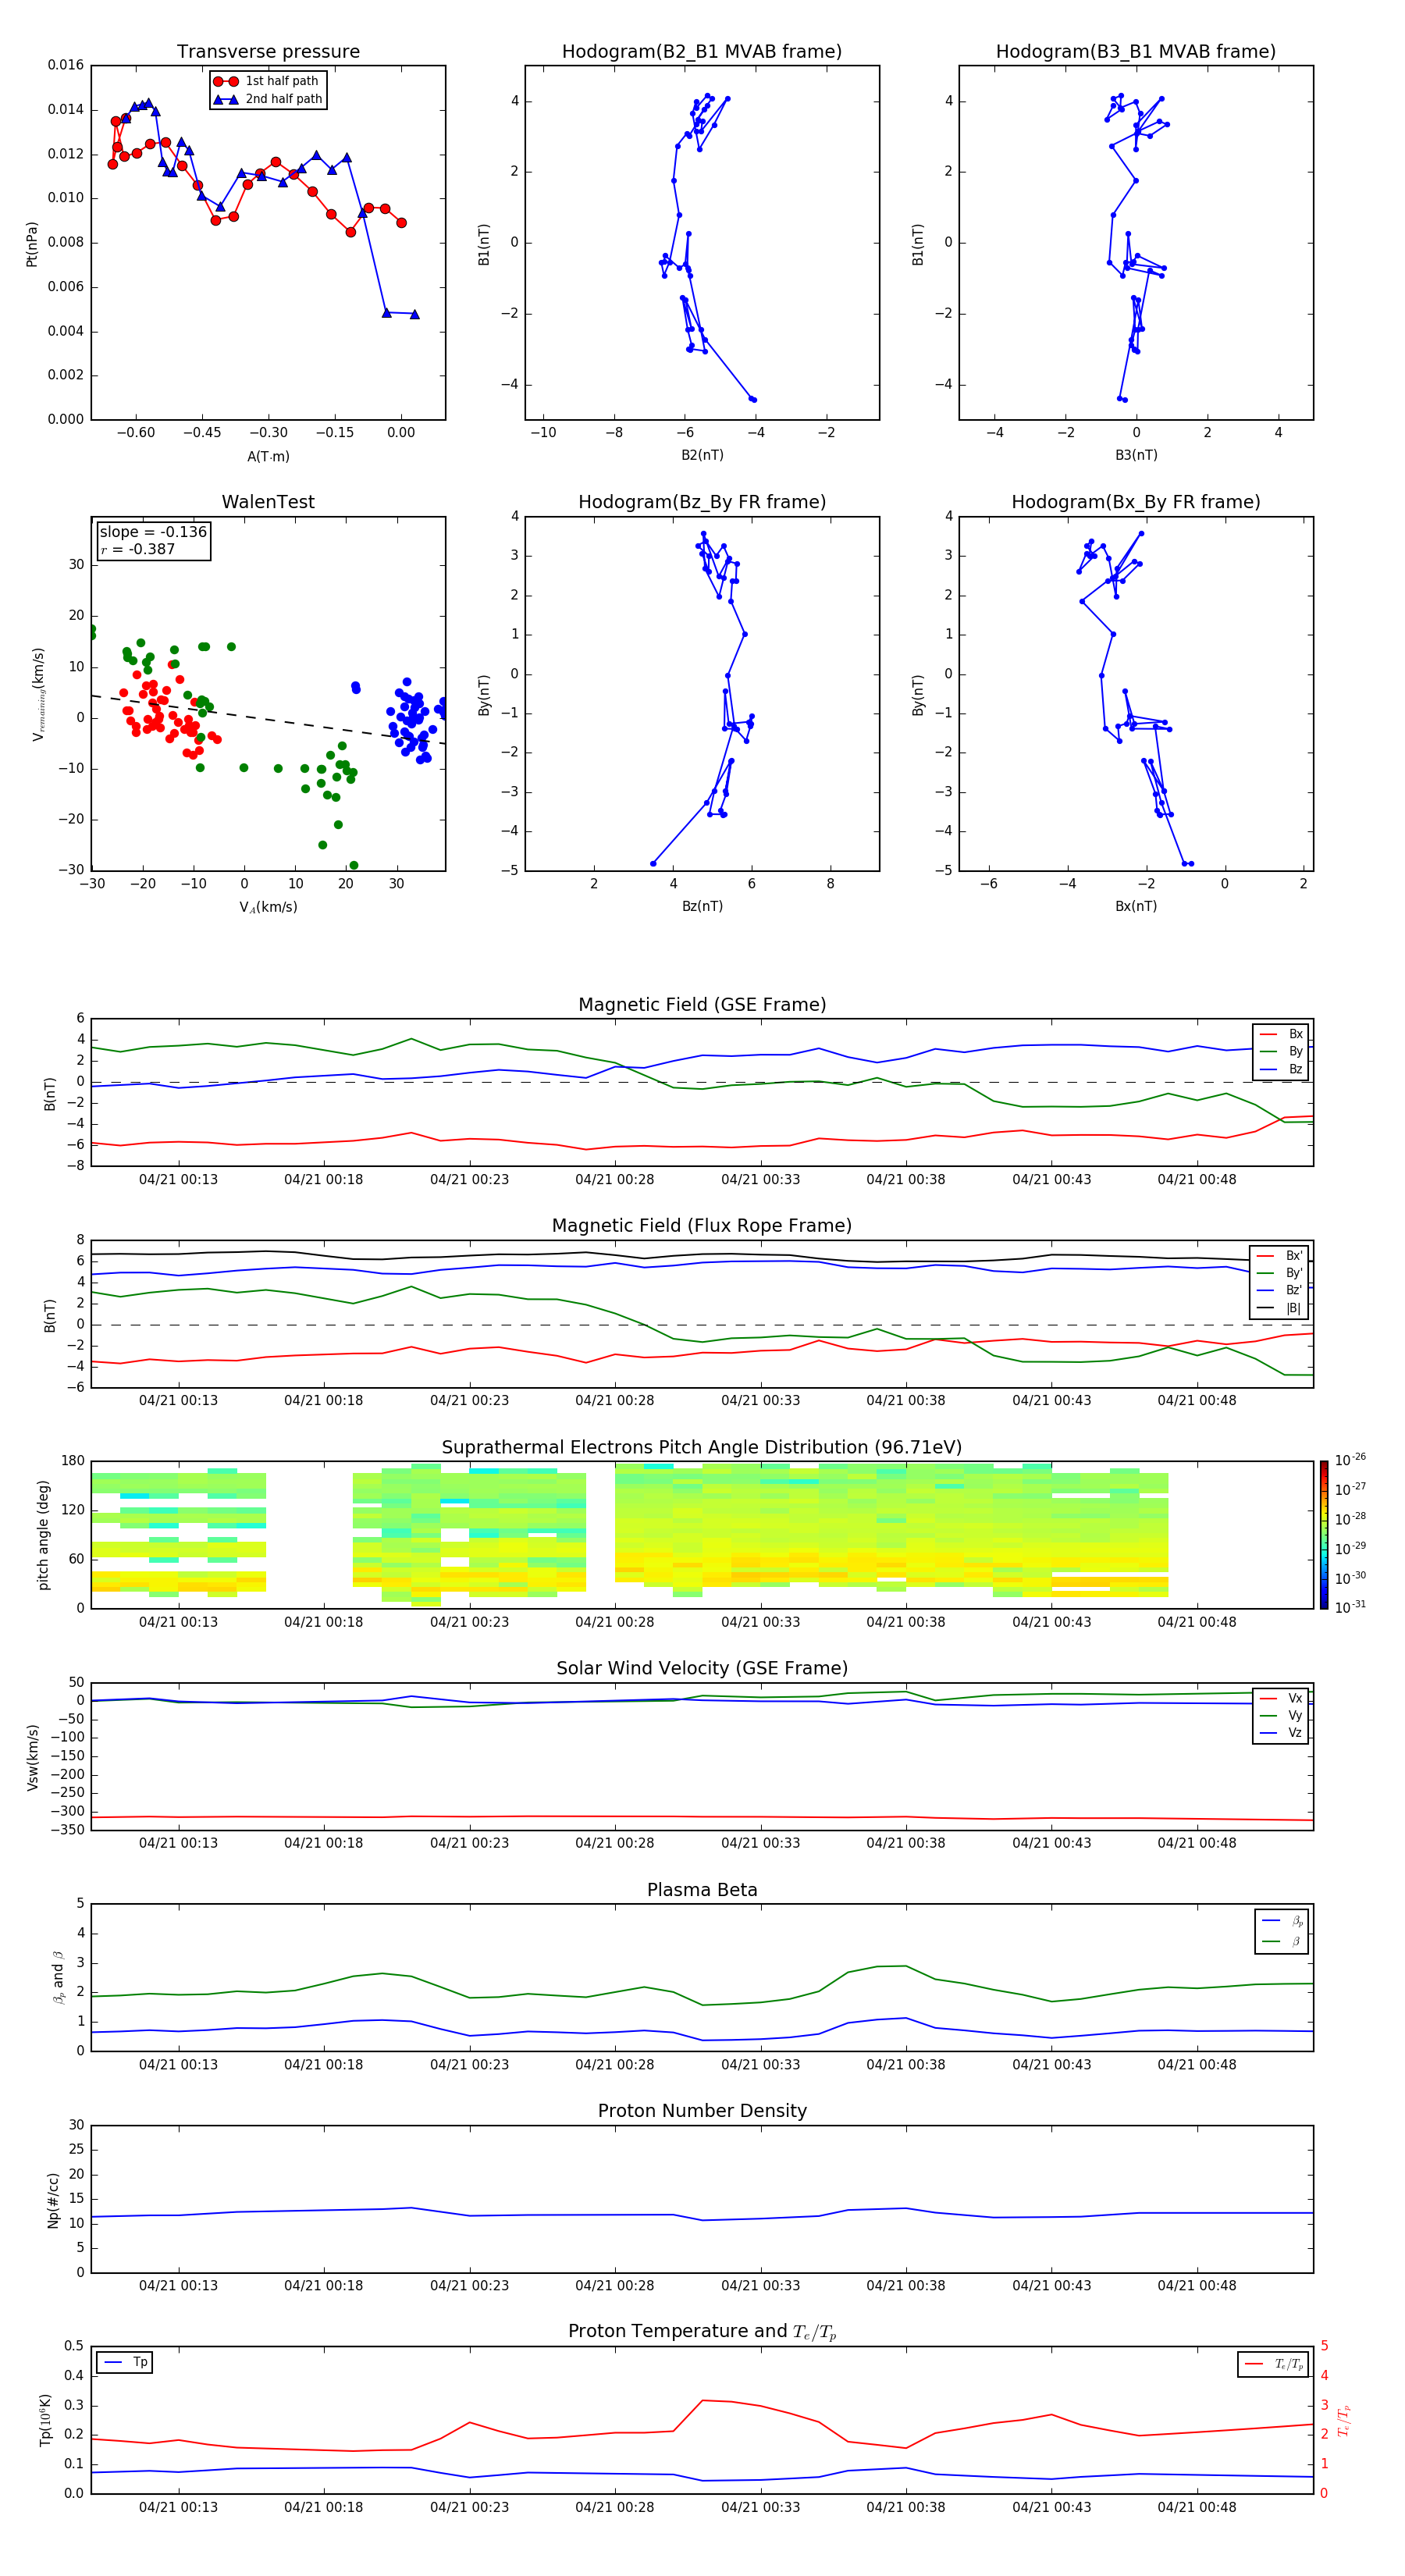Click the Vz legend entry in velocity plot
This screenshot has height=2576, width=1405.
(1281, 1733)
